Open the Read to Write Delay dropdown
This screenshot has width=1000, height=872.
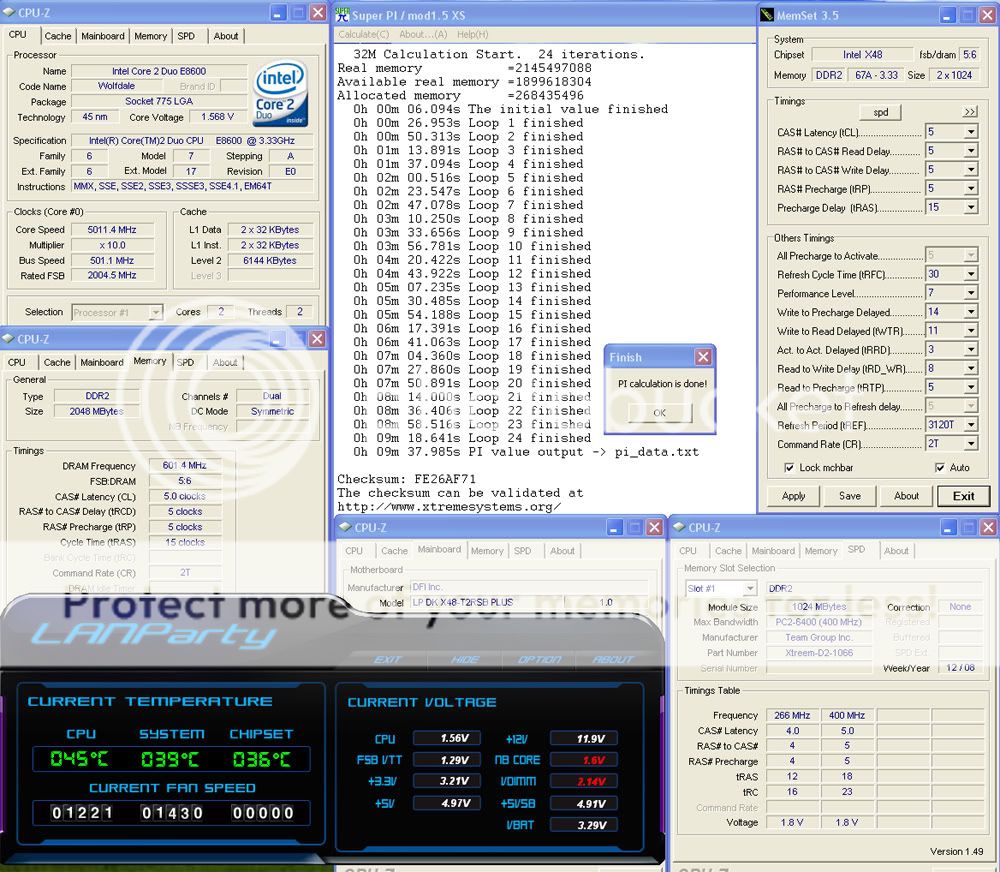[971, 368]
